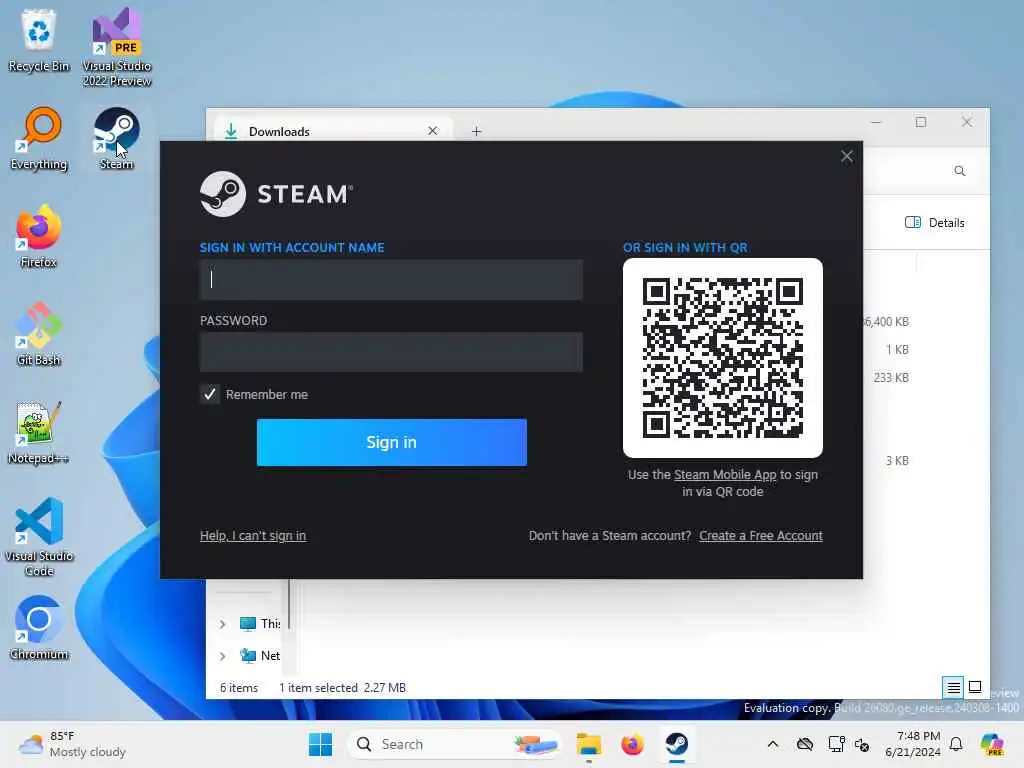Open the weather widget showing 85°F
1024x768 pixels.
pos(72,744)
